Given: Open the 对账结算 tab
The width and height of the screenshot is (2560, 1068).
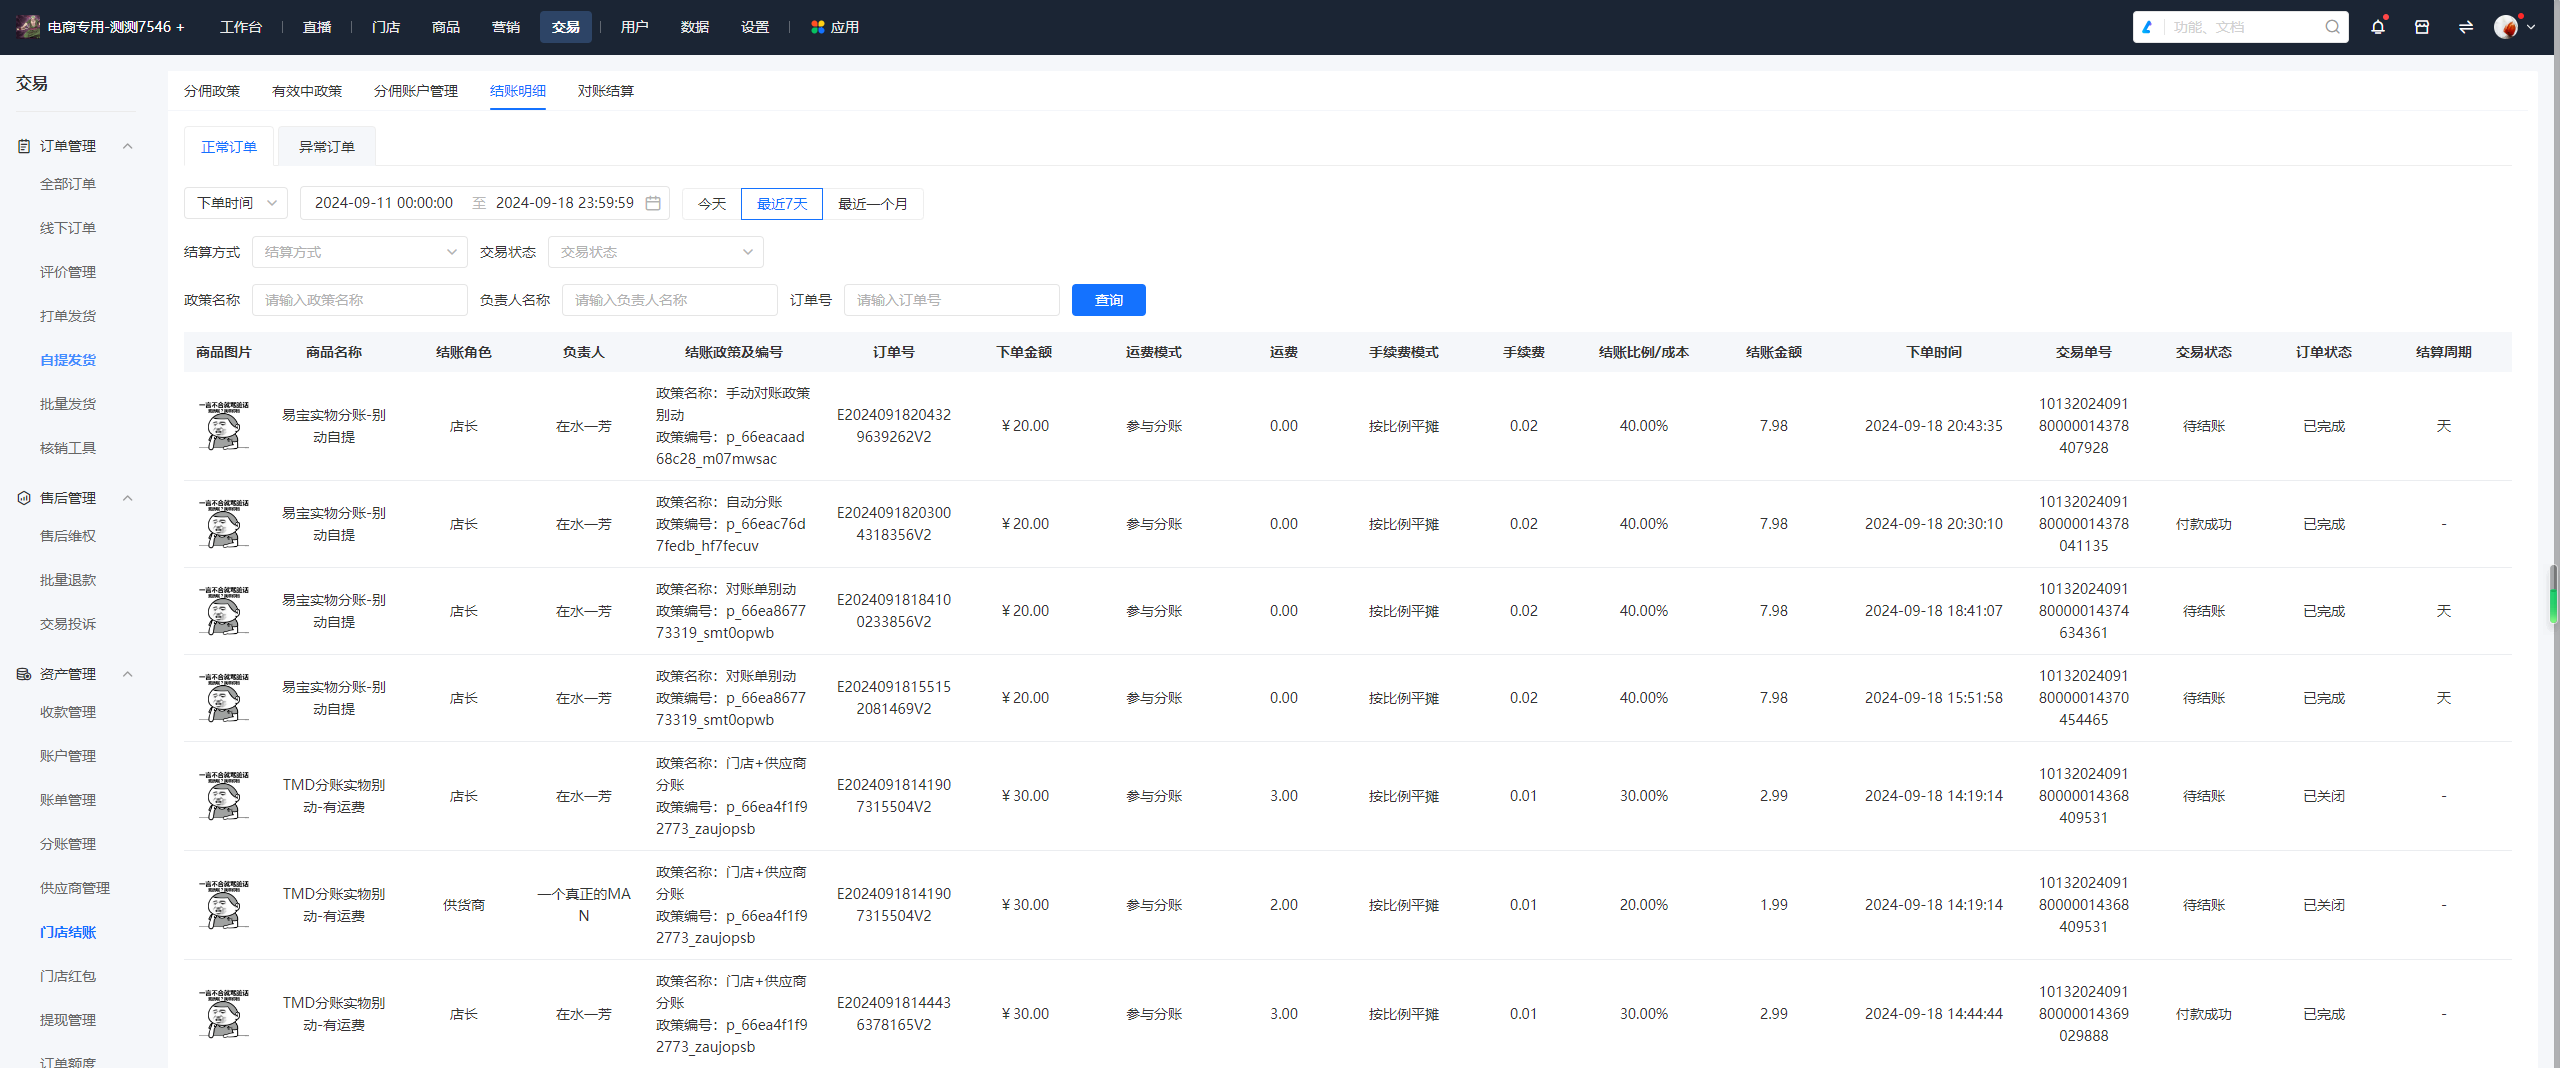Looking at the screenshot, I should point(606,91).
